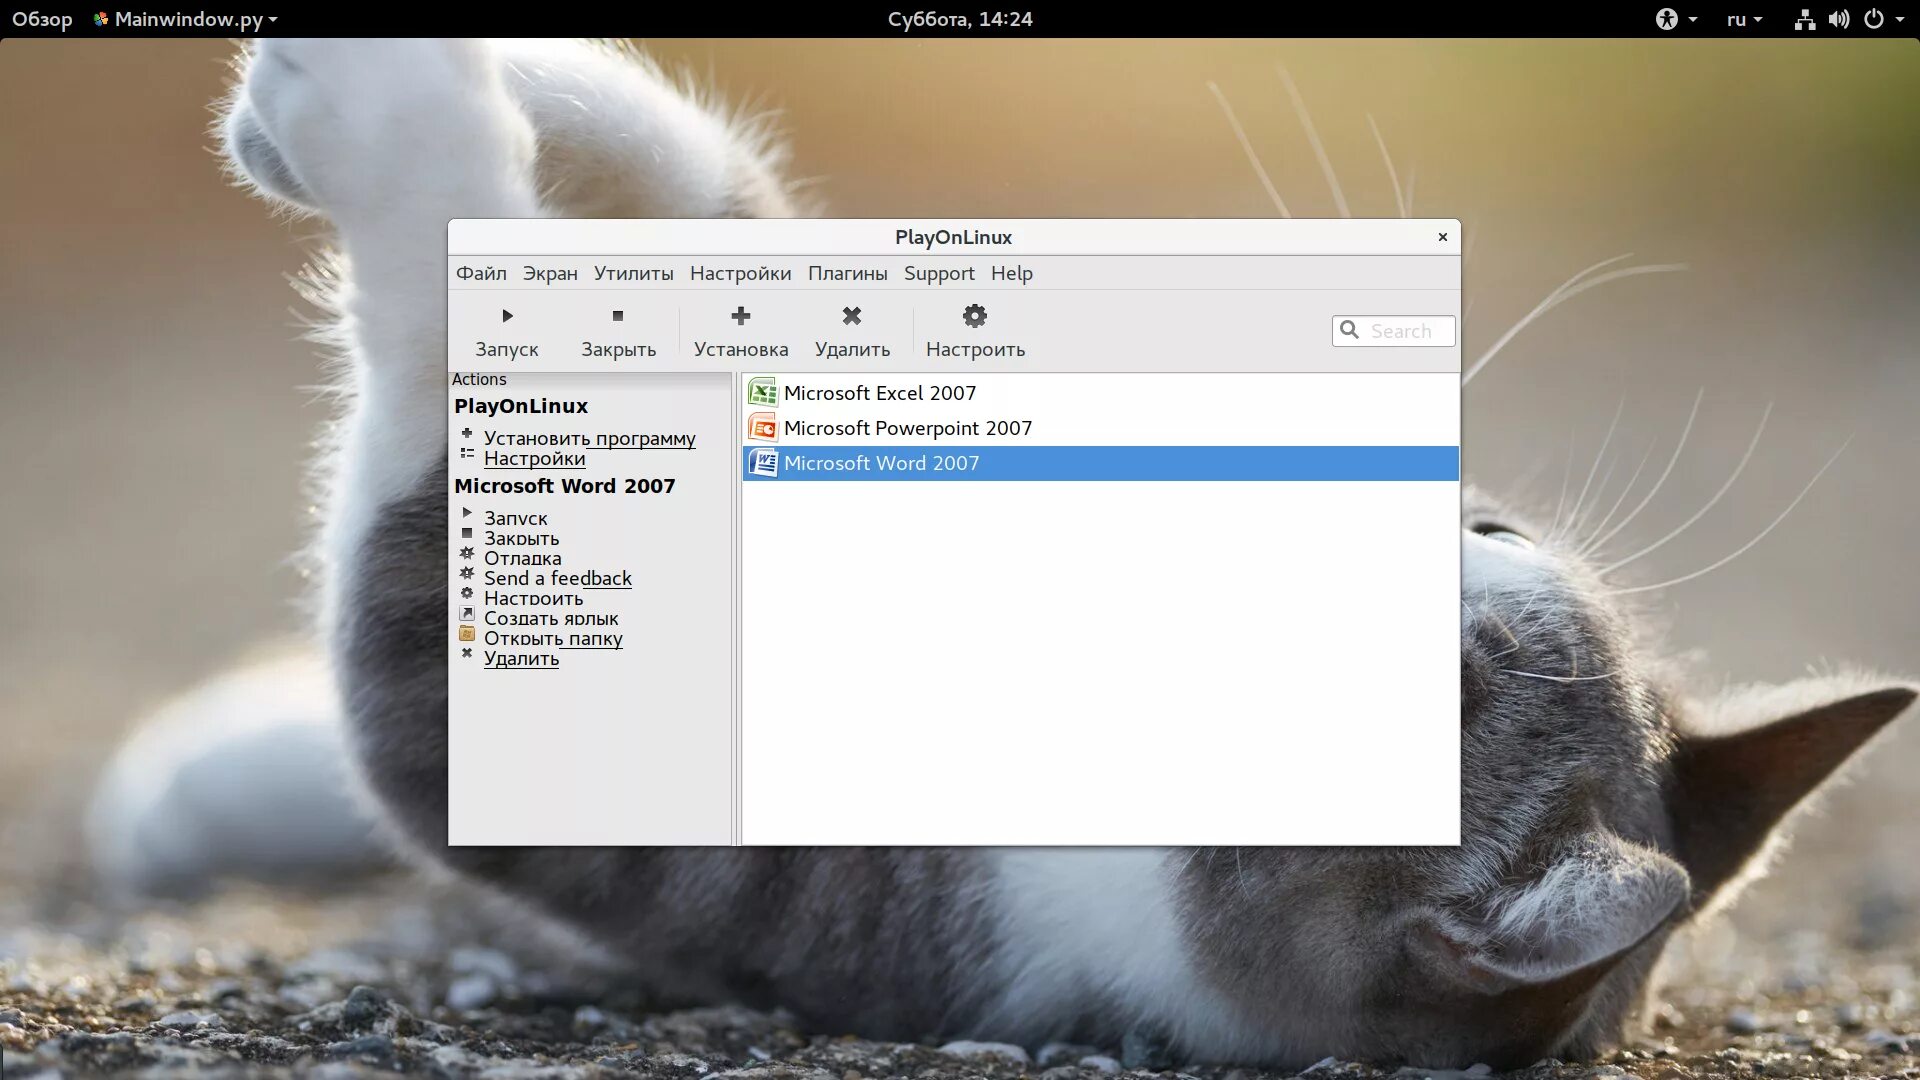Click the Microsoft Excel 2007 icon
Image resolution: width=1920 pixels, height=1080 pixels.
(x=762, y=393)
